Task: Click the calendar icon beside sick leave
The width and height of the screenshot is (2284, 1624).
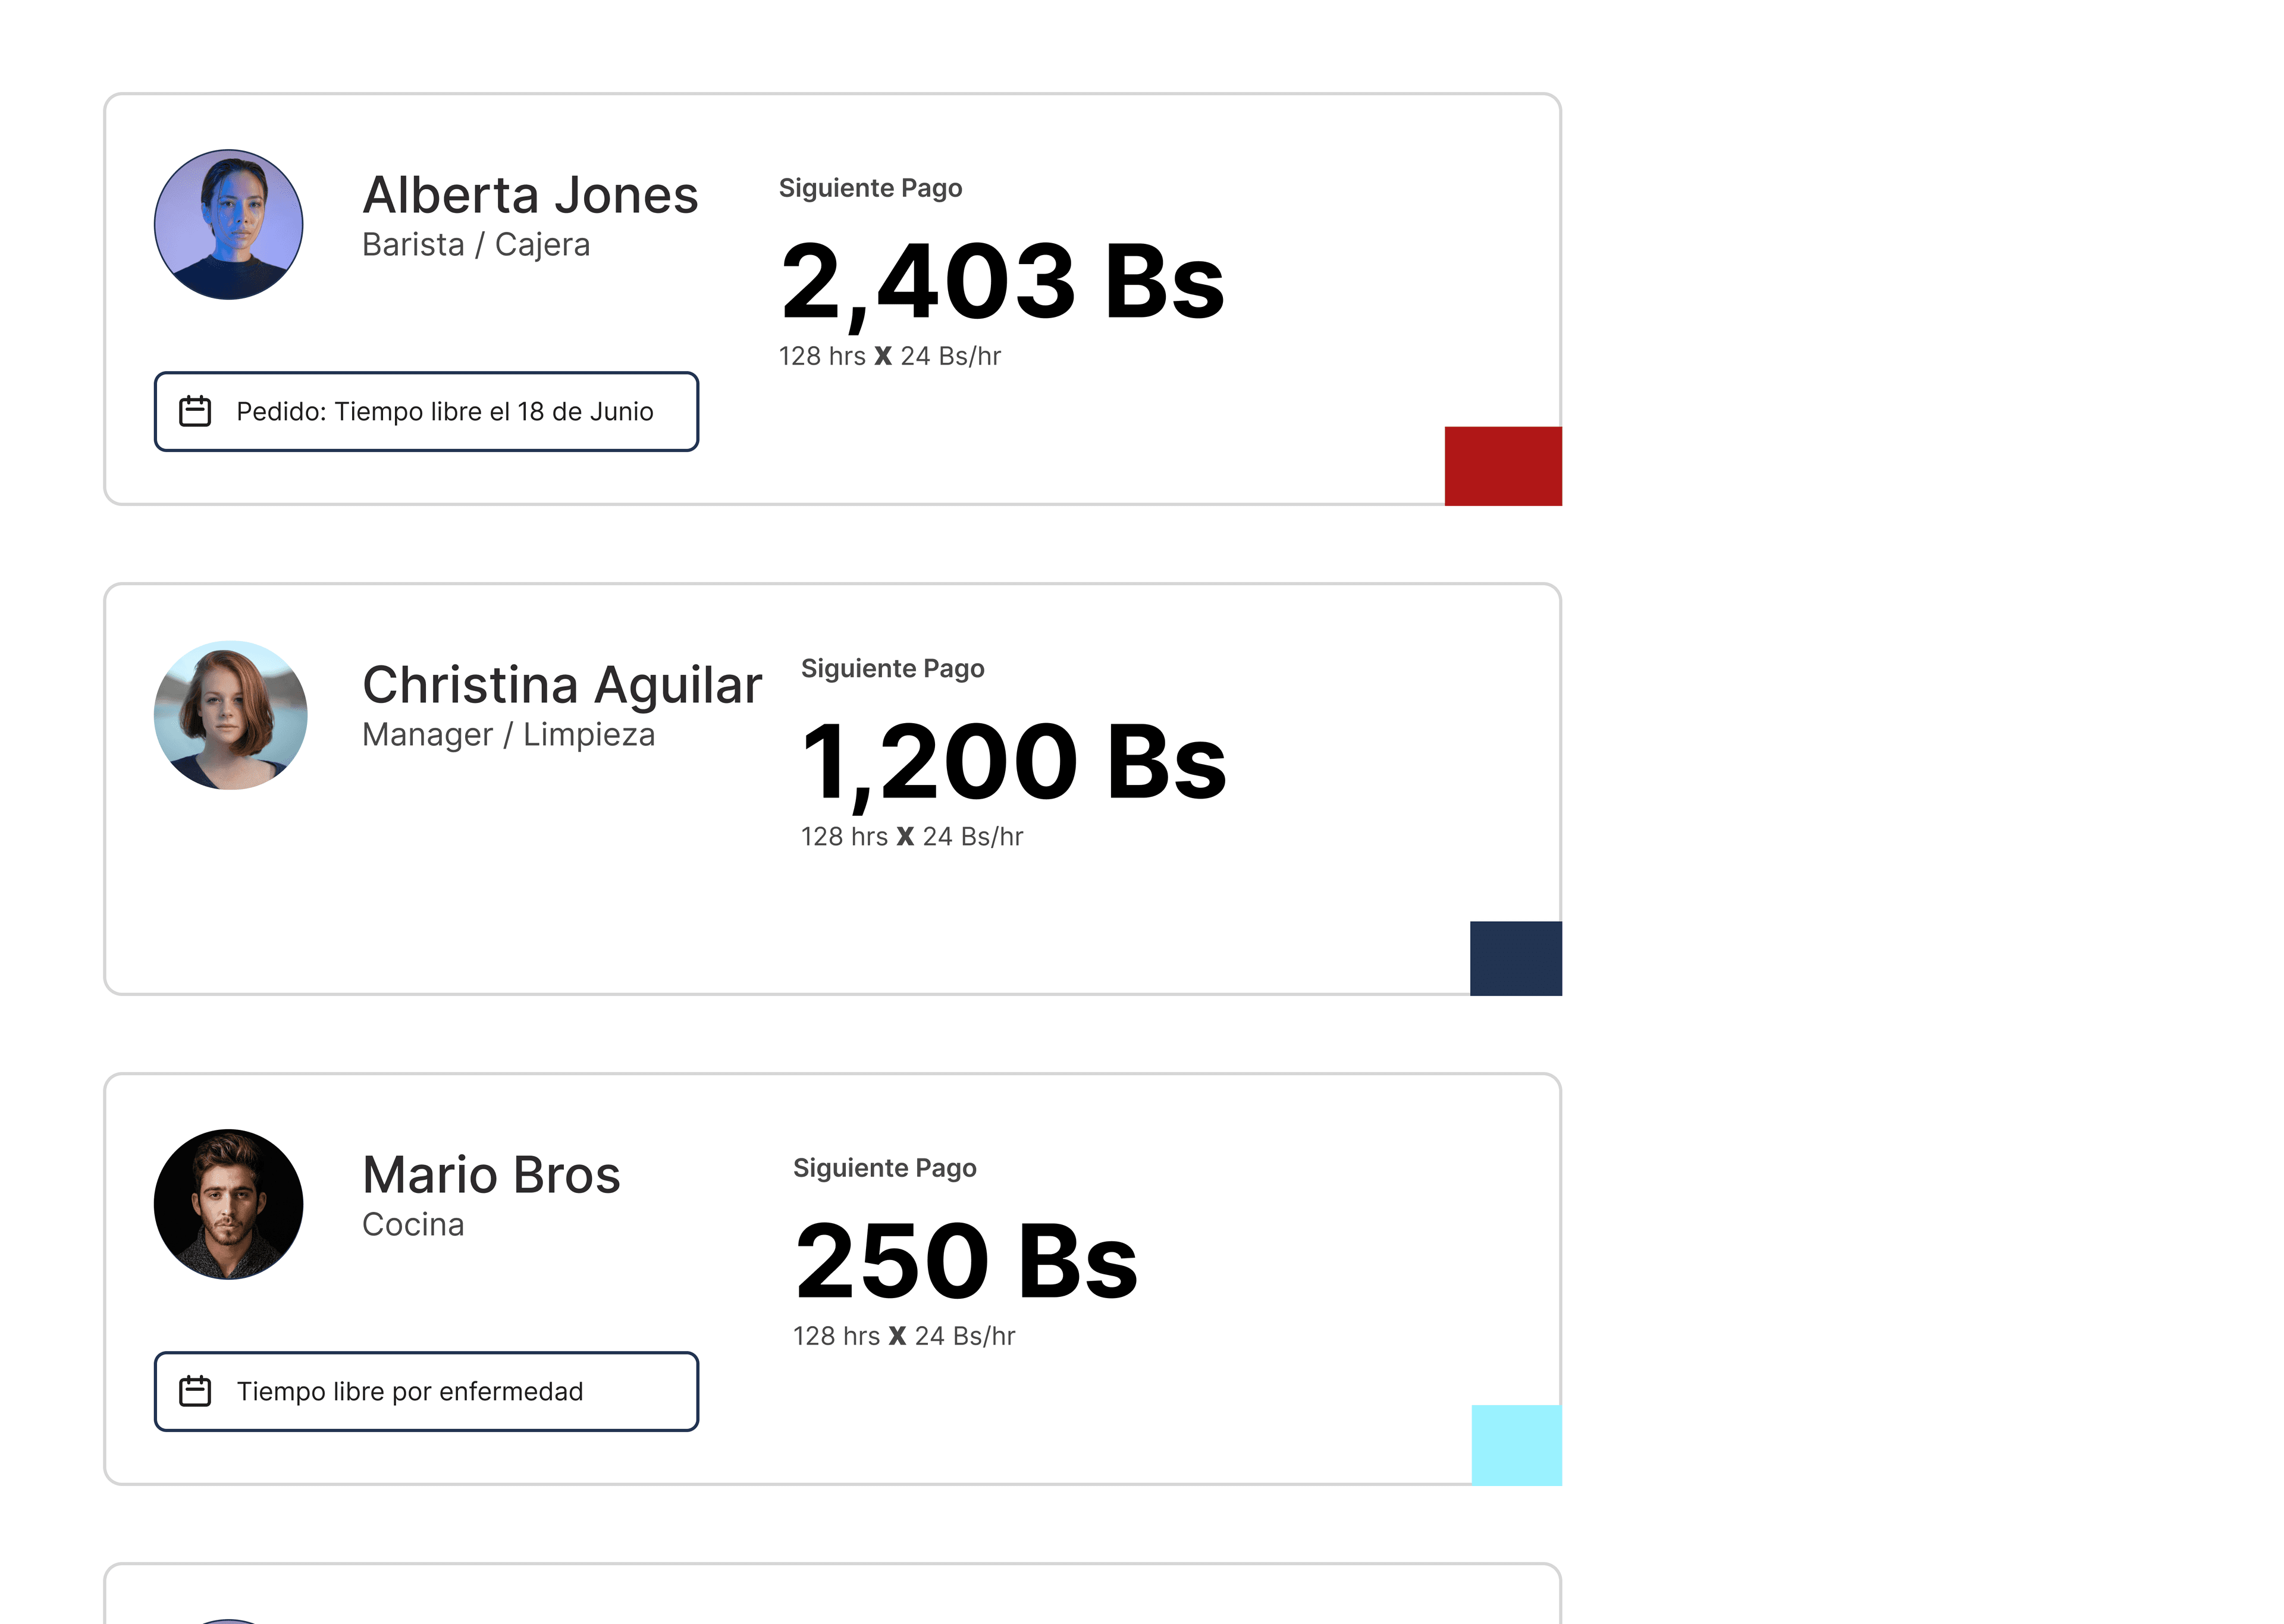Action: pyautogui.click(x=195, y=1391)
